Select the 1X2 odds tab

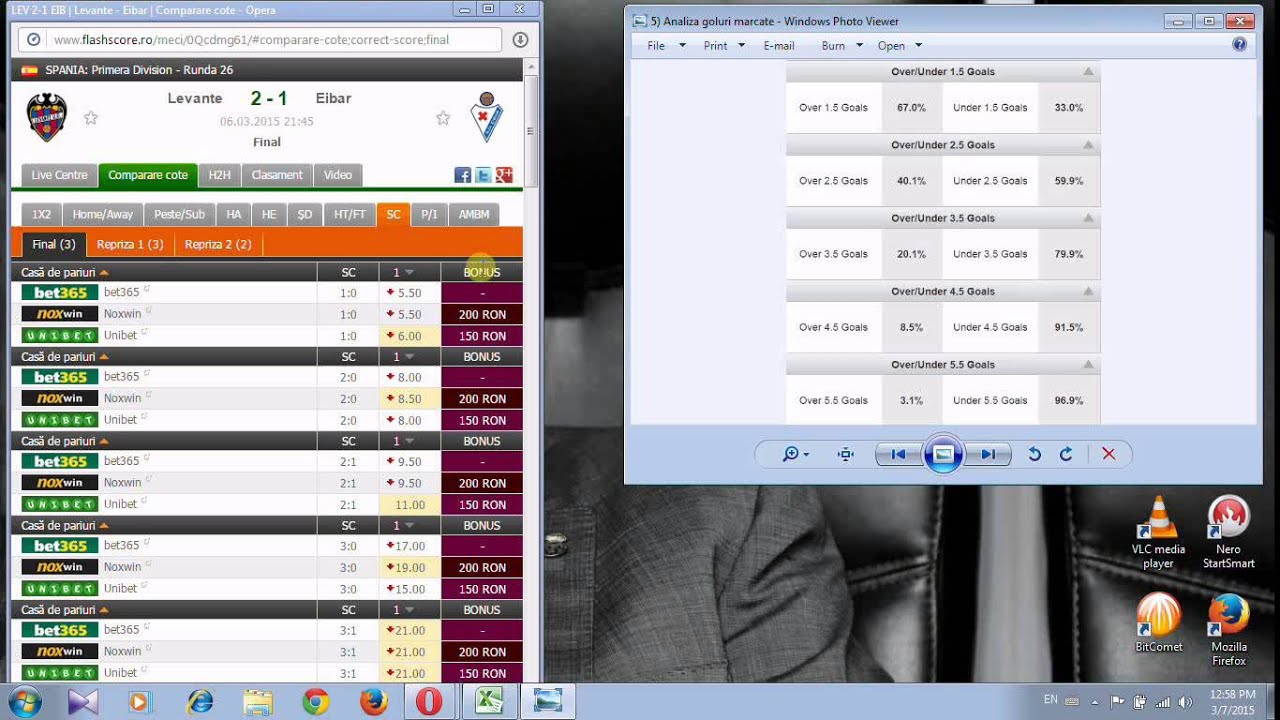(41, 214)
